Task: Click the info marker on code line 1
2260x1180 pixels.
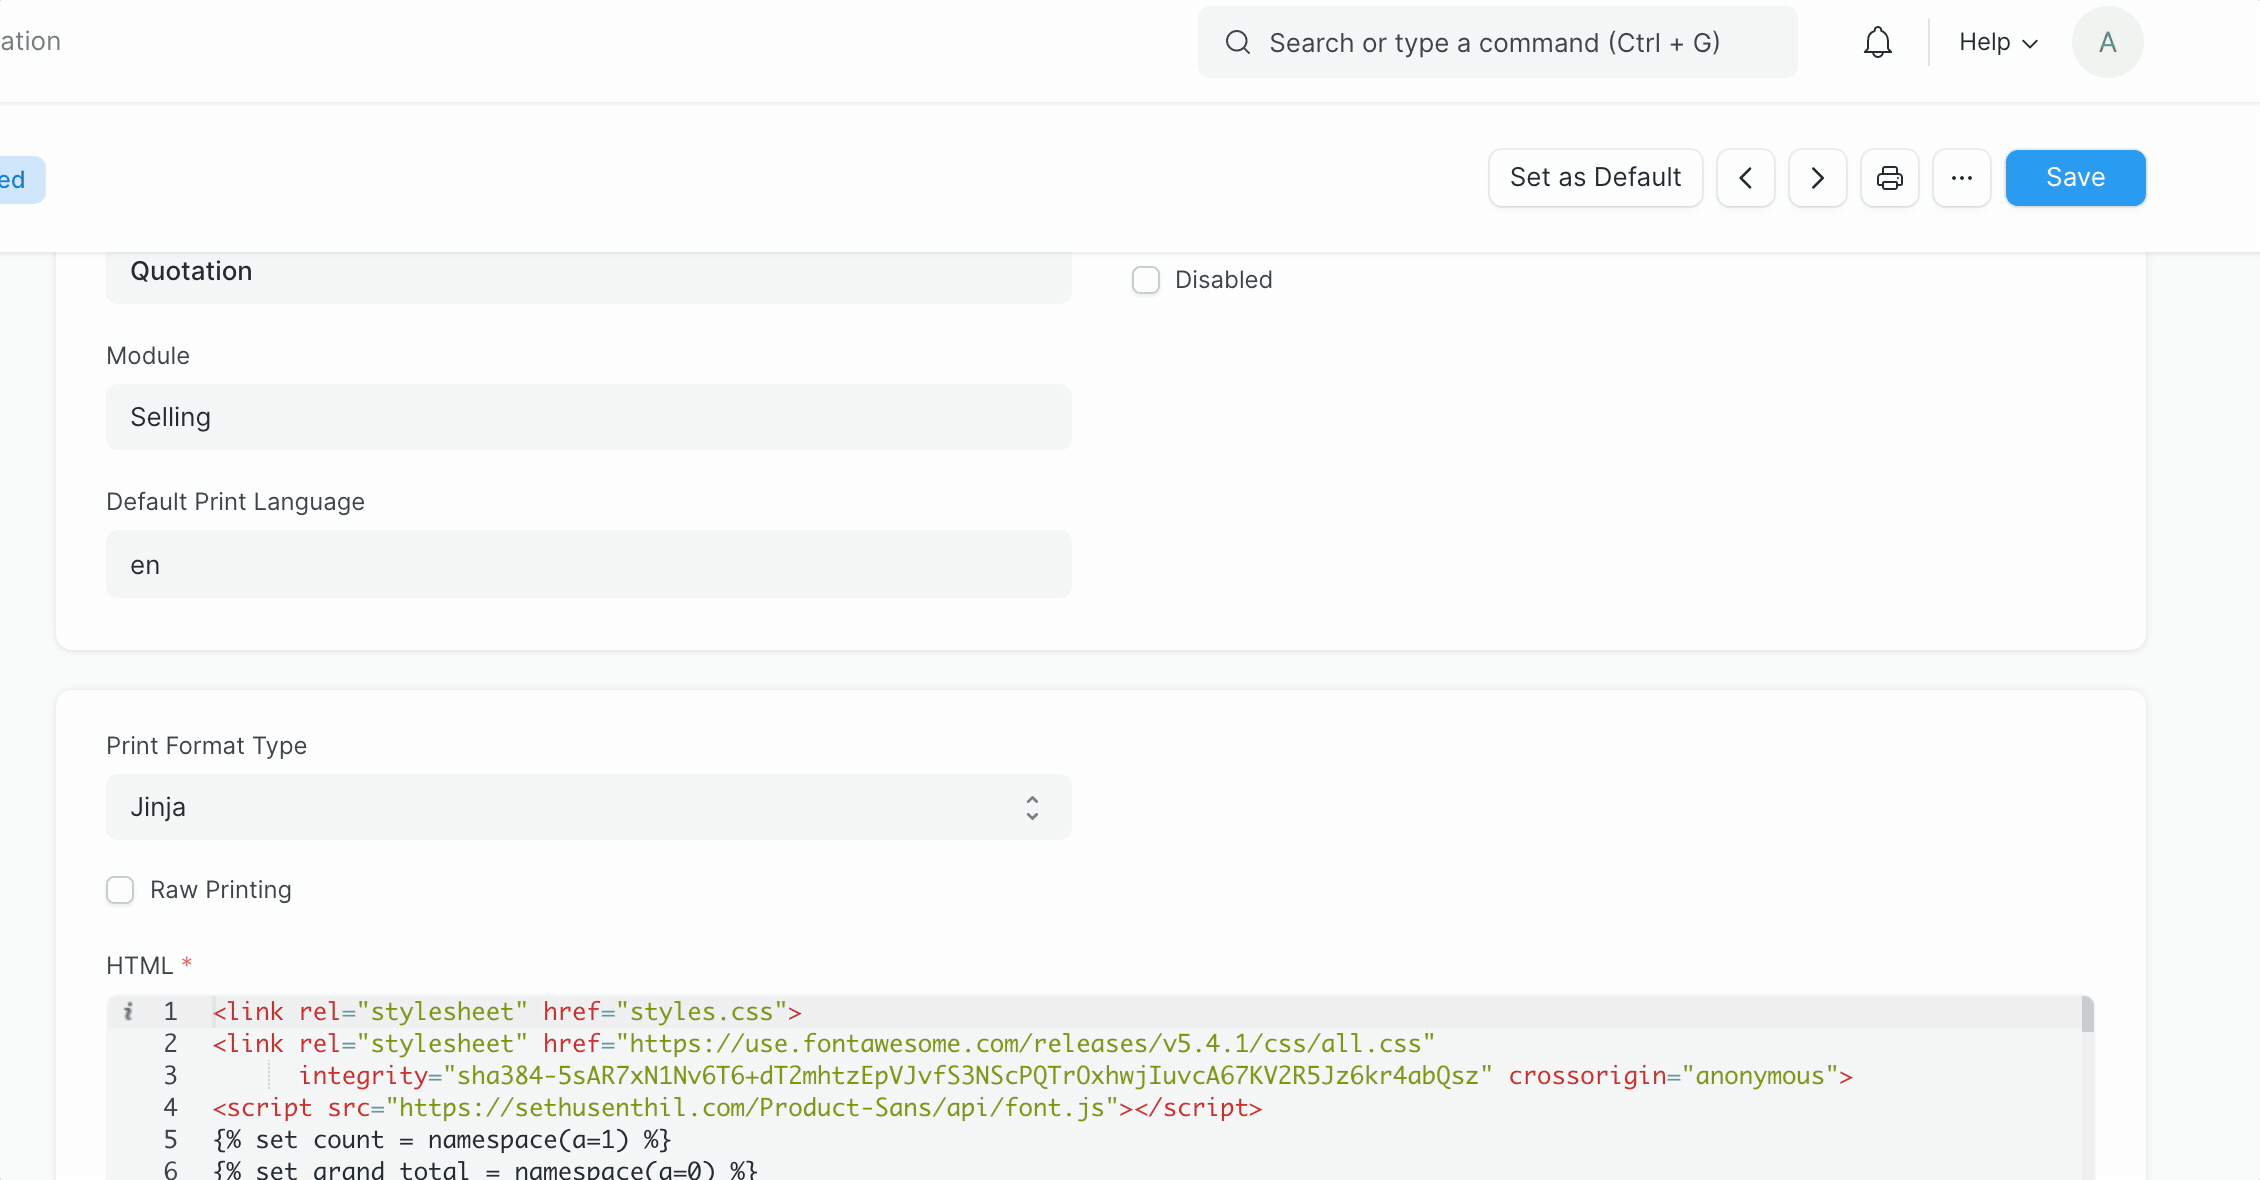Action: click(128, 1011)
